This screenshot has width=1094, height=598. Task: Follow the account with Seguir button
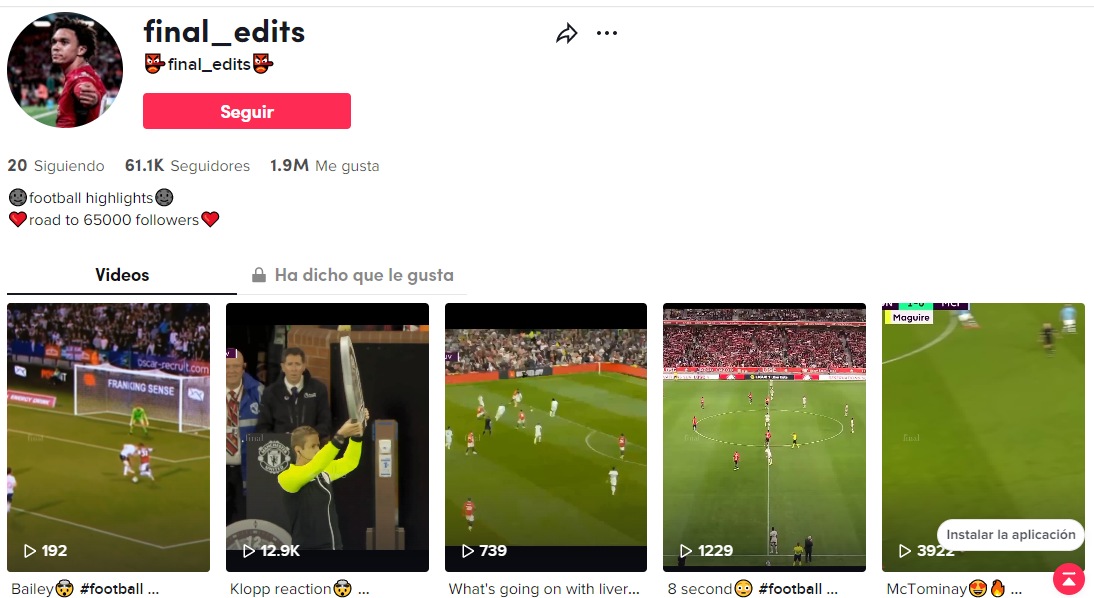pos(247,111)
